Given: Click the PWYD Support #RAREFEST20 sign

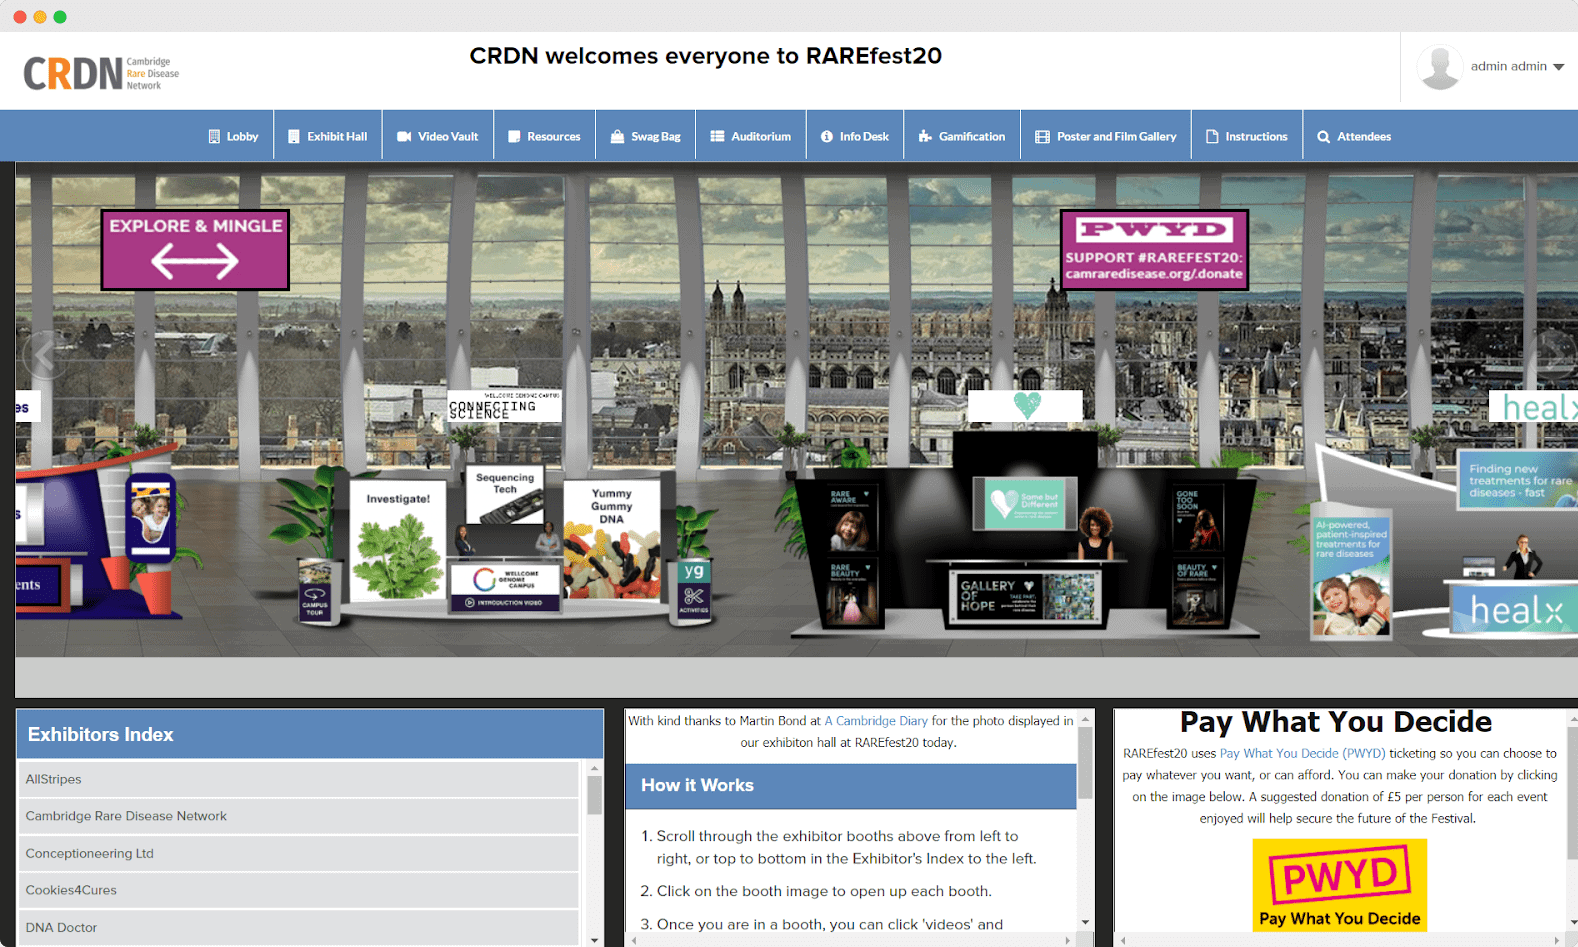Looking at the screenshot, I should pyautogui.click(x=1154, y=249).
